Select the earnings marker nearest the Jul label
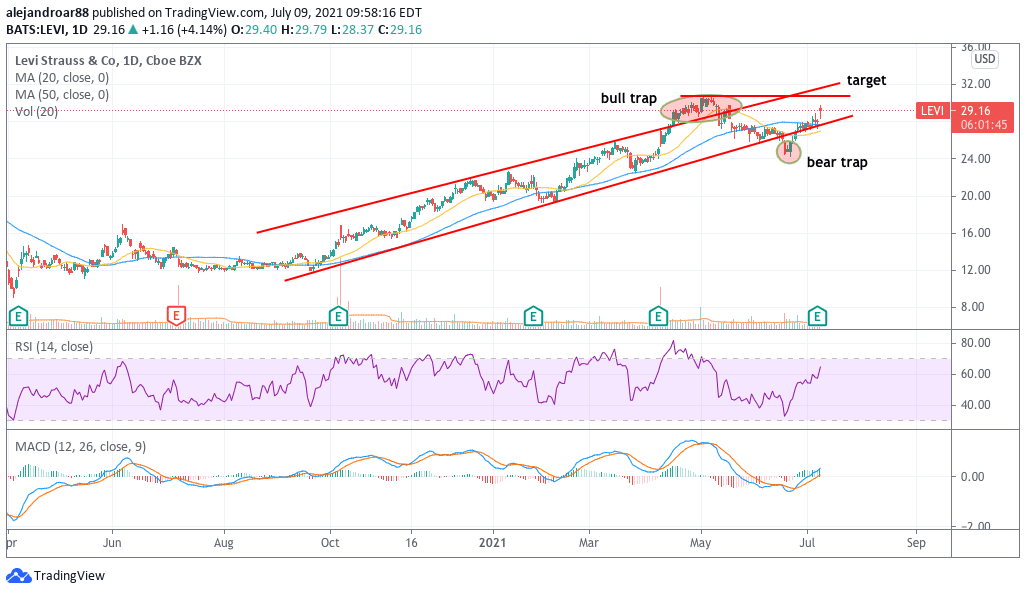 pyautogui.click(x=817, y=316)
